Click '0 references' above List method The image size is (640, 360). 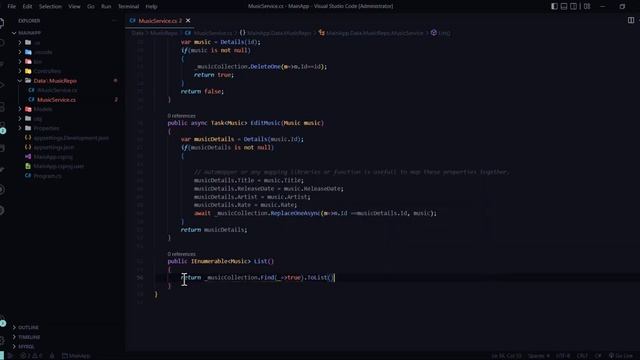[x=181, y=254]
